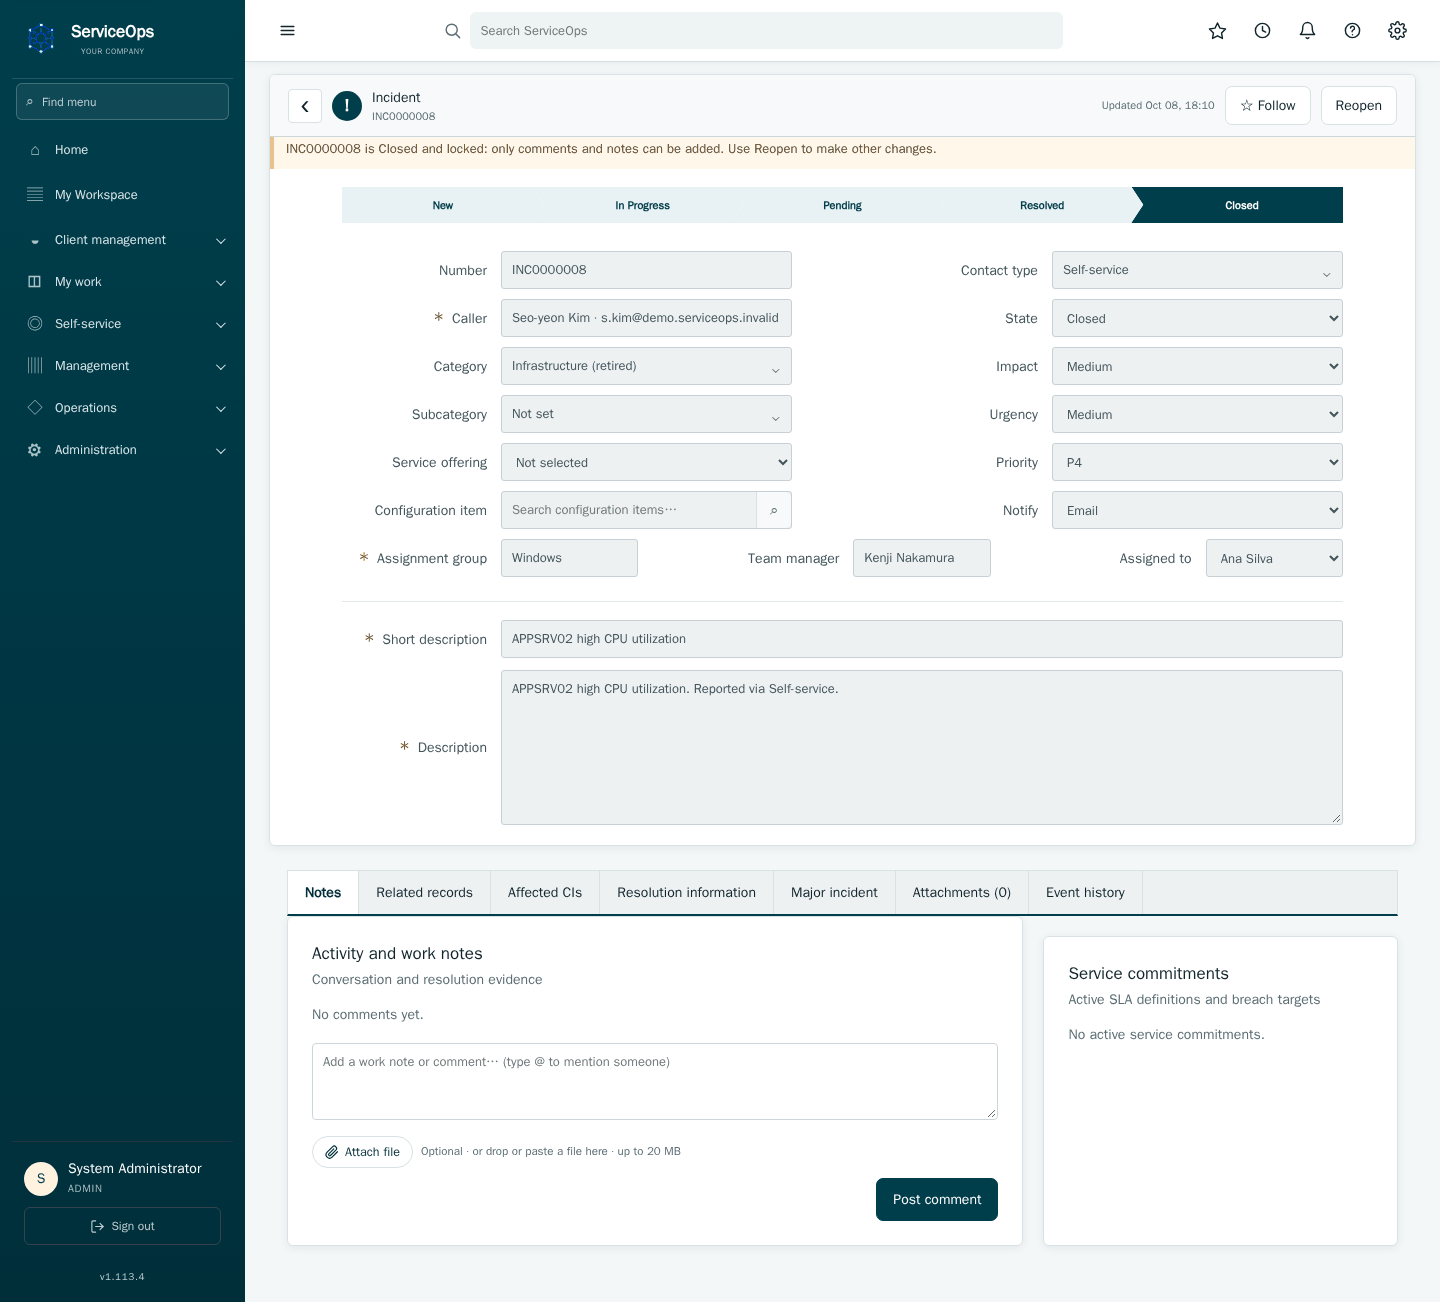The width and height of the screenshot is (1440, 1302).
Task: Click the System Administrator avatar
Action: coord(41,1178)
